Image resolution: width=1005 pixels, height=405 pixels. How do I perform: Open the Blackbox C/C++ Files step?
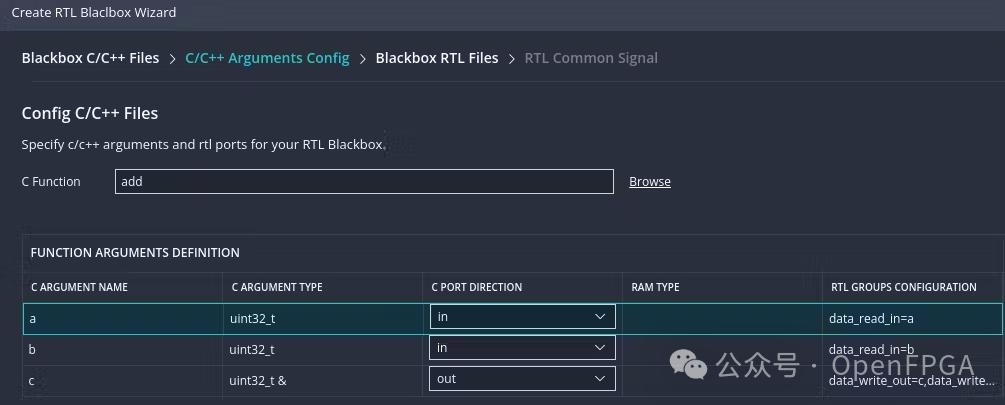pyautogui.click(x=90, y=58)
